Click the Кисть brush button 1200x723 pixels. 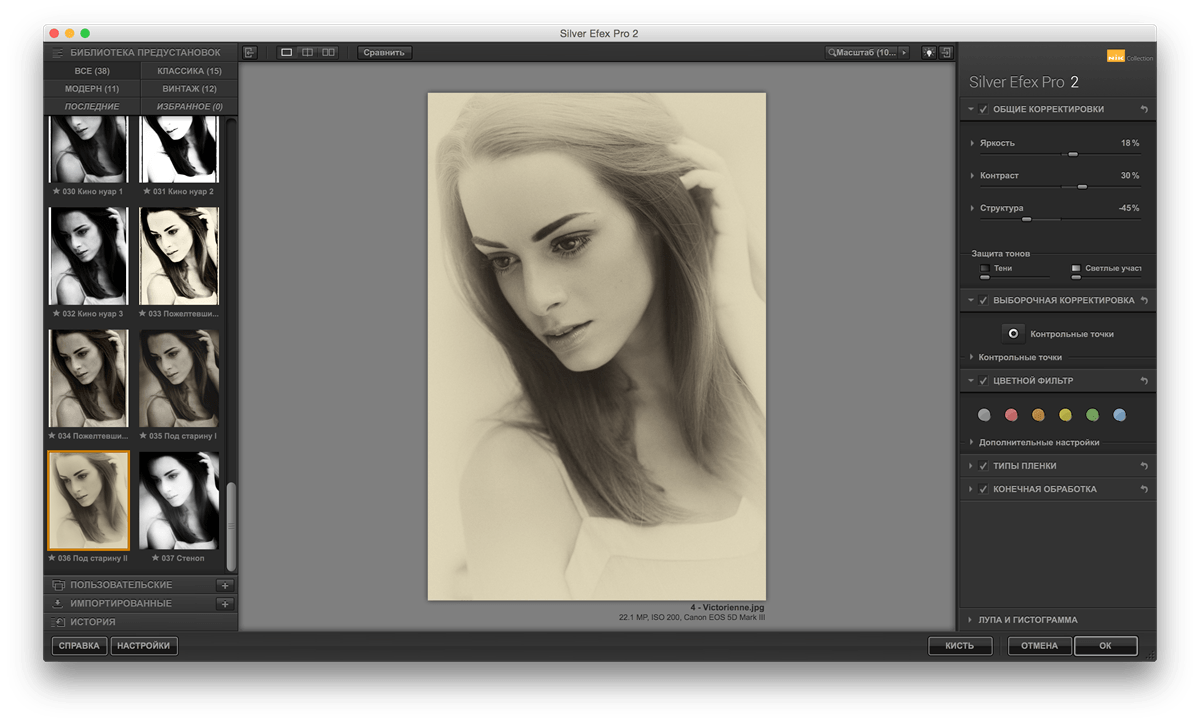coord(958,646)
